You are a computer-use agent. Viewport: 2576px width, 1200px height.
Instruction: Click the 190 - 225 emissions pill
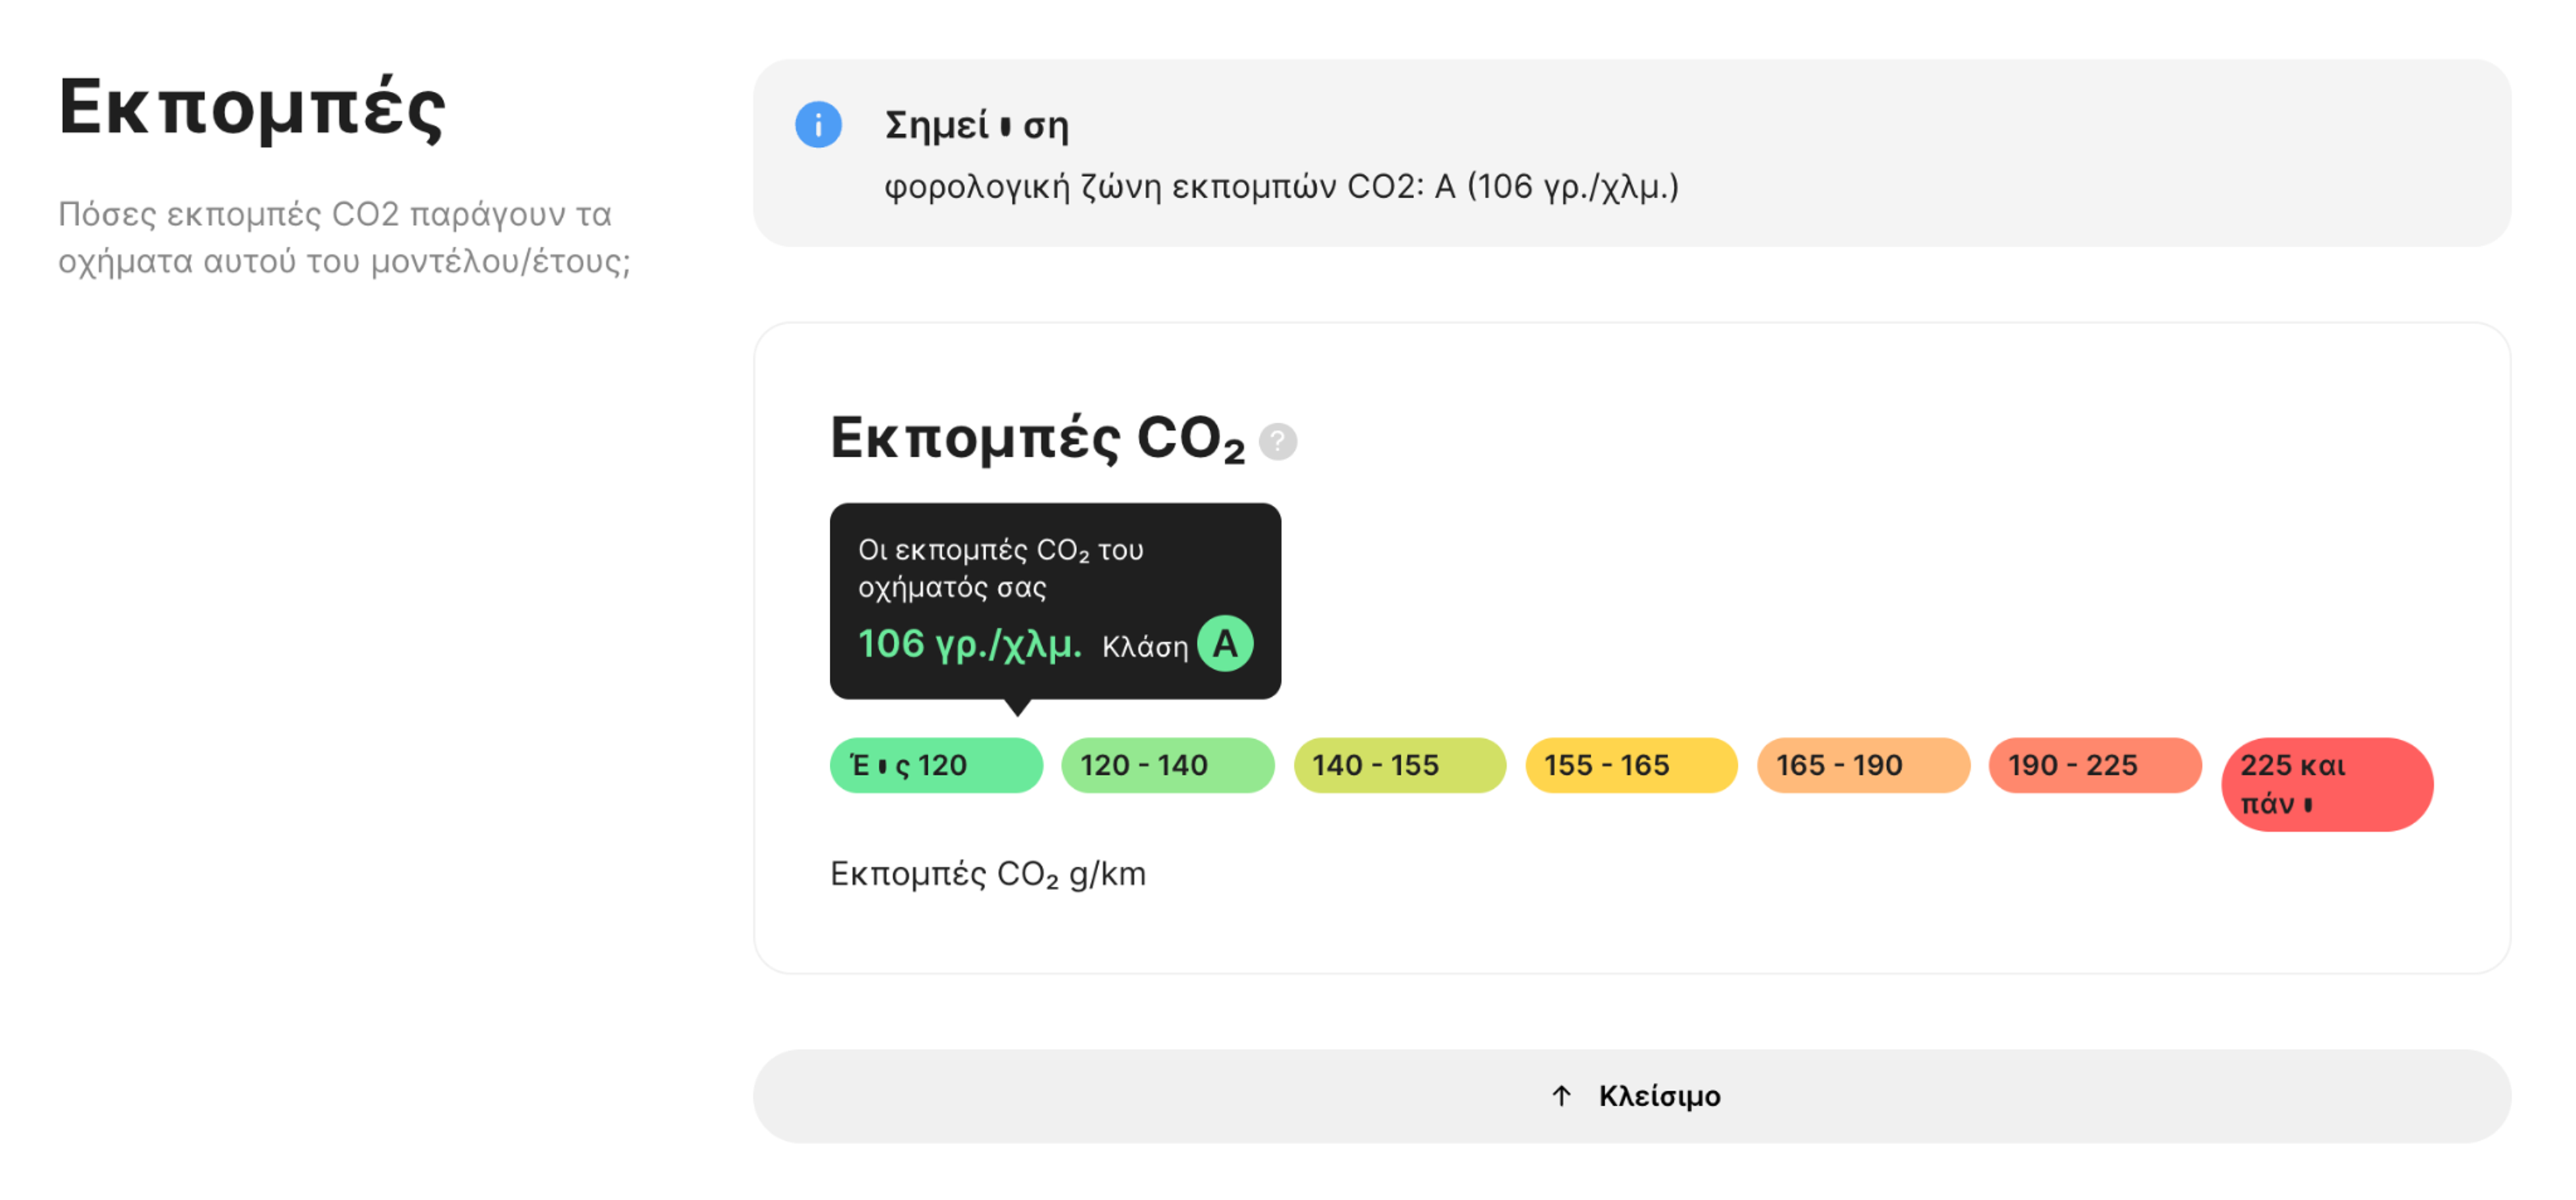2094,765
